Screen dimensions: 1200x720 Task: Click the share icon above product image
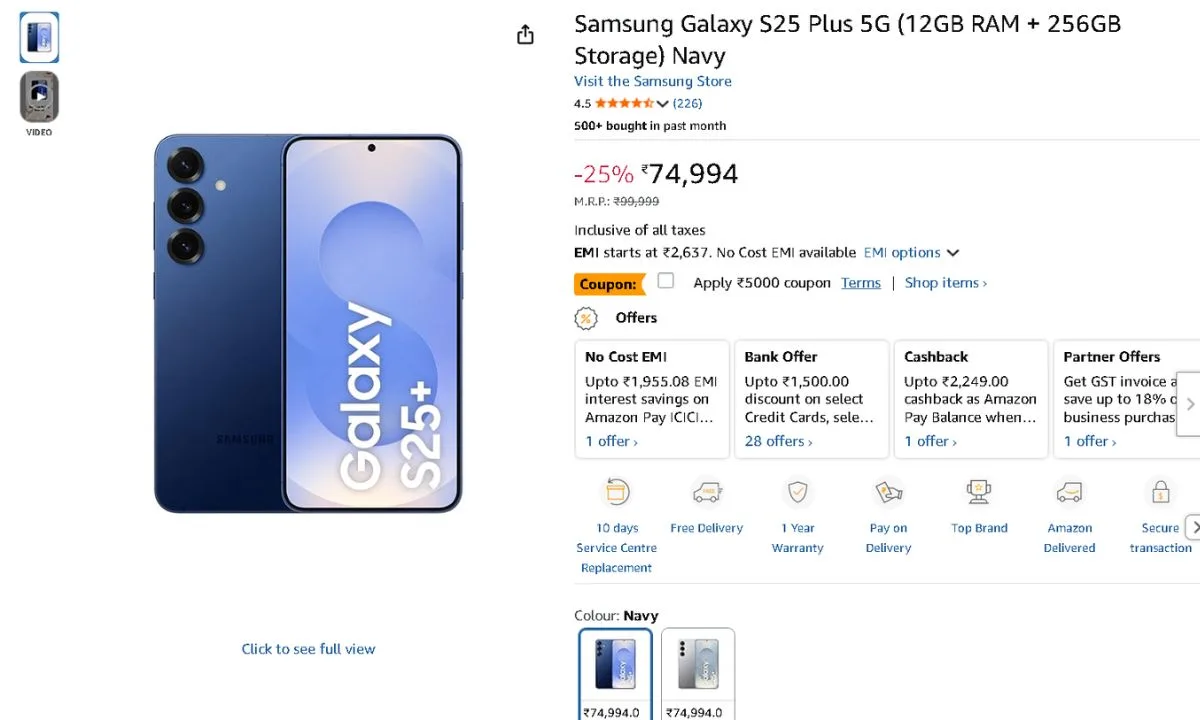tap(525, 35)
